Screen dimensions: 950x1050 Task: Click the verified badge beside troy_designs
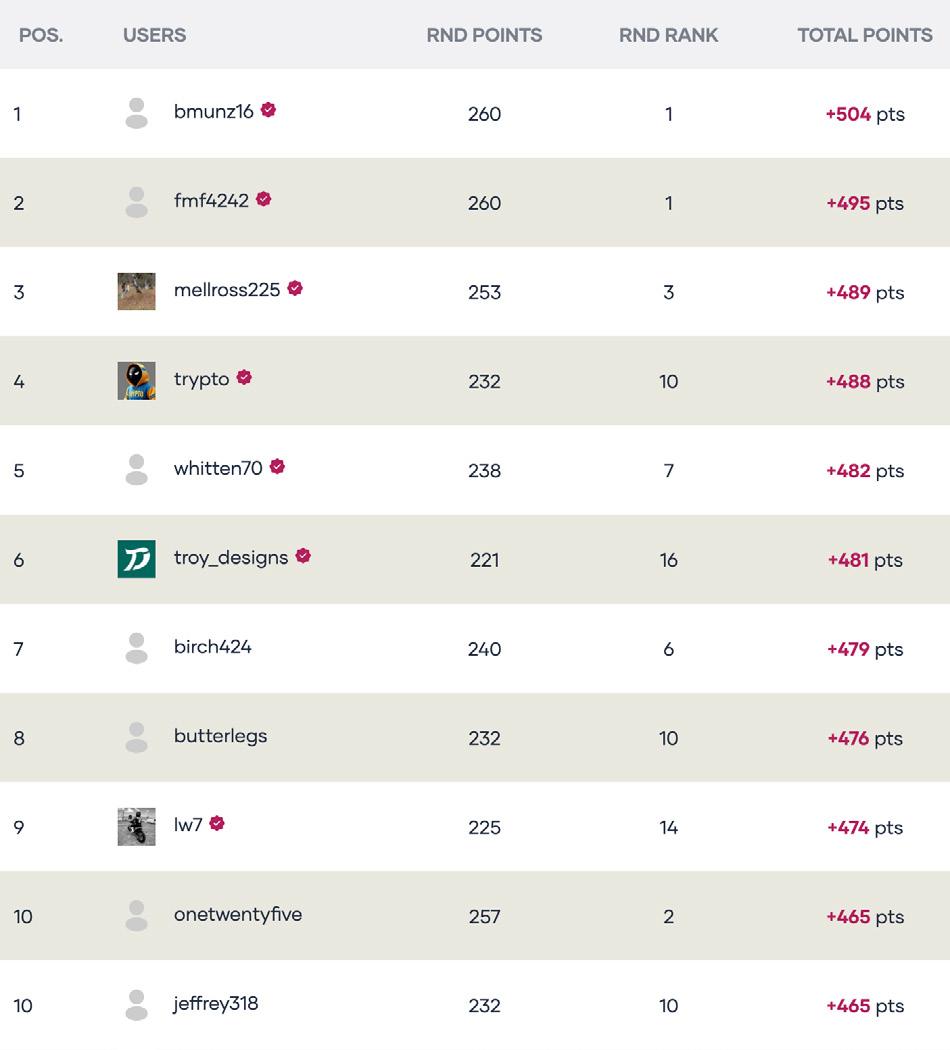point(303,555)
